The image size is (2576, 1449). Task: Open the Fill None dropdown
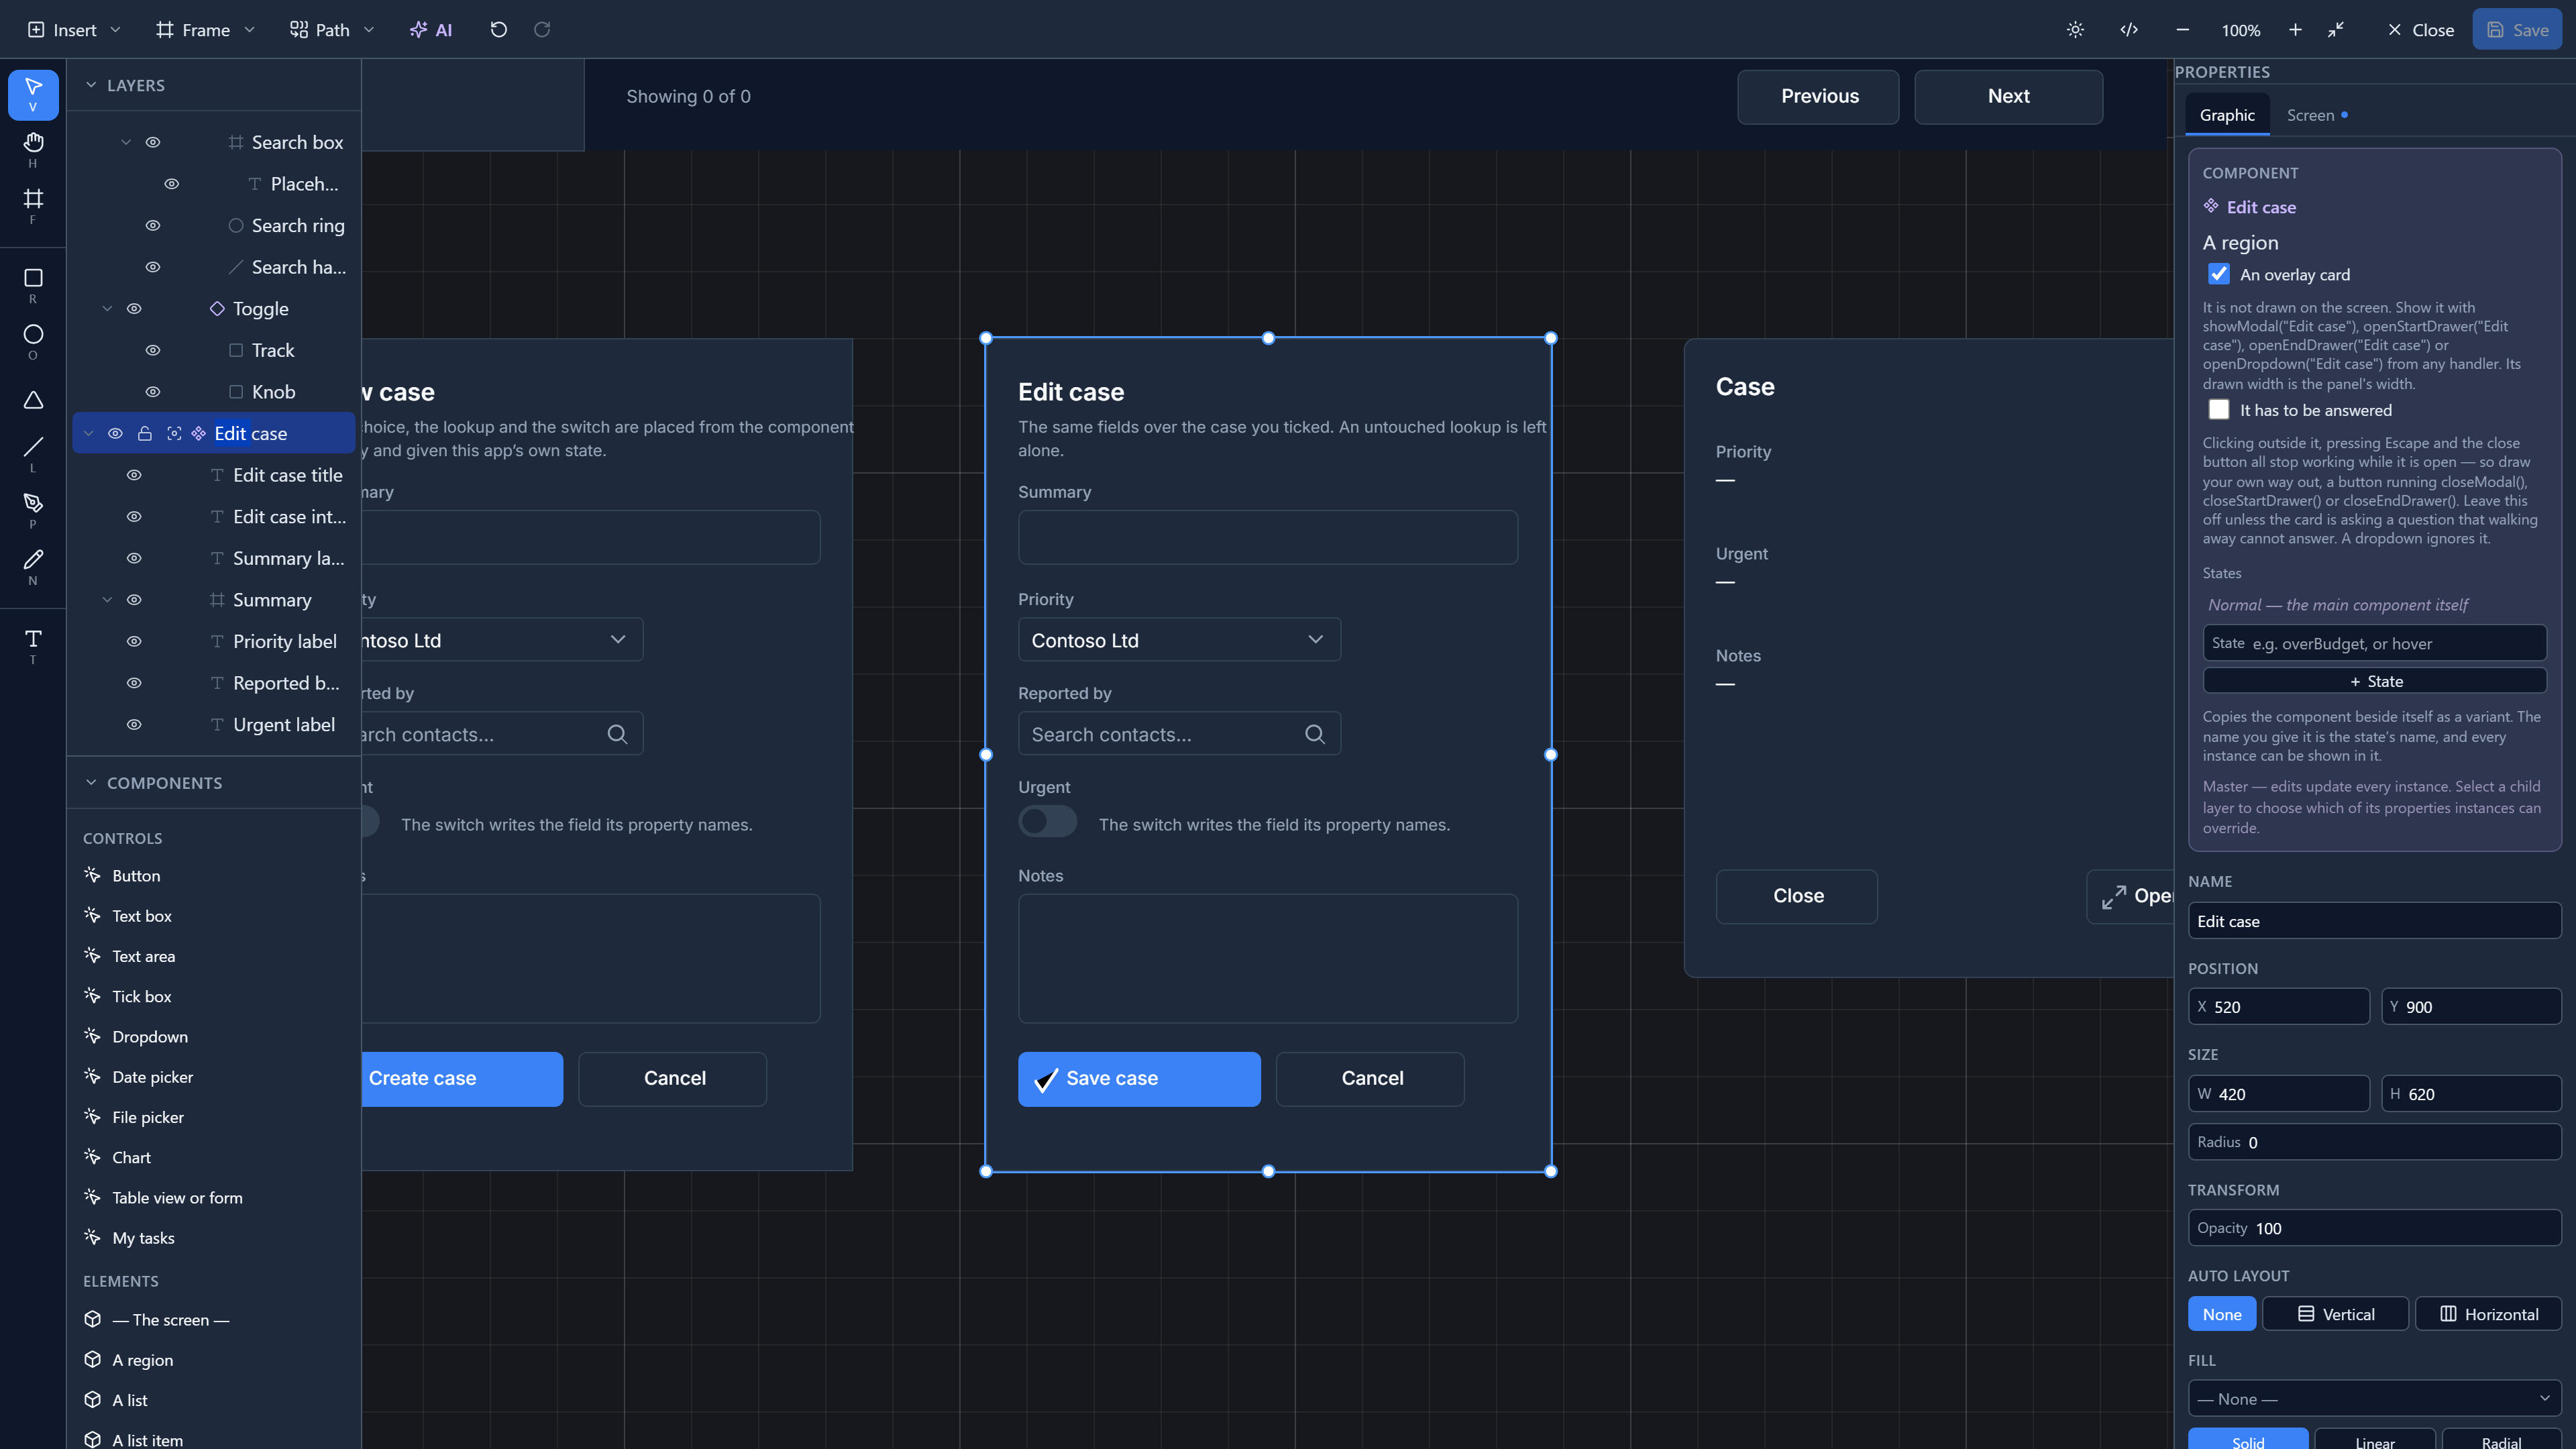pos(2374,1399)
